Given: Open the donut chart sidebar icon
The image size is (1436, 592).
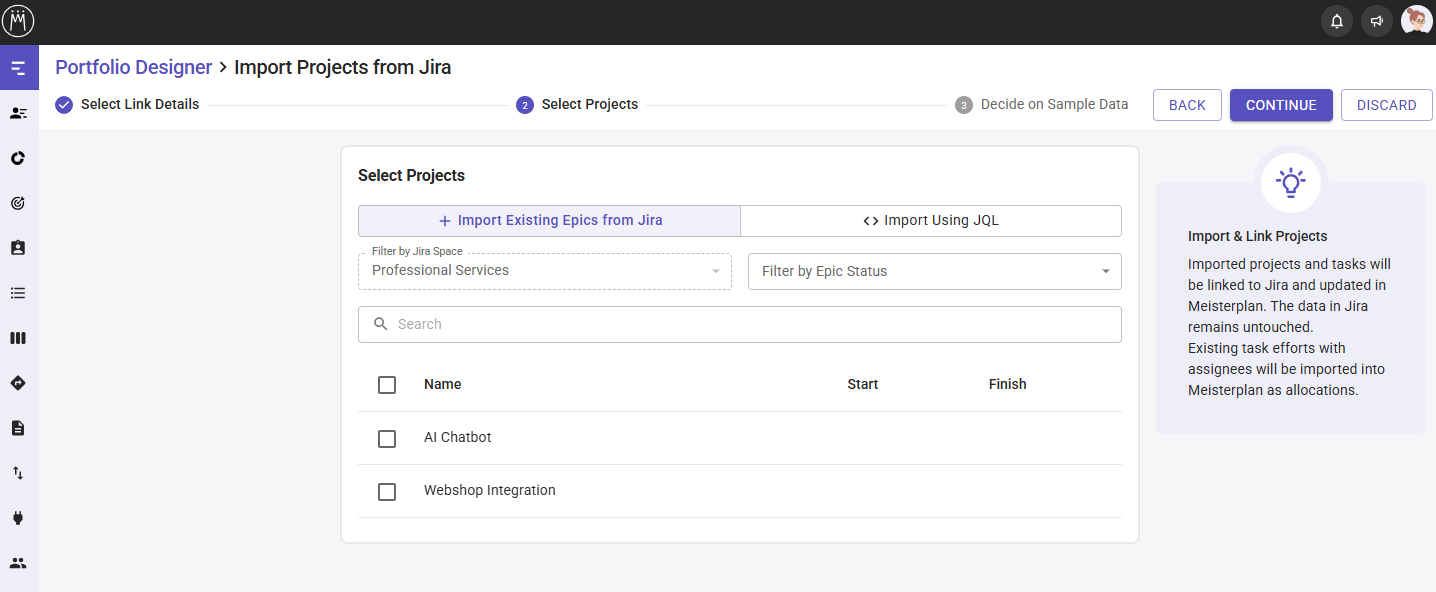Looking at the screenshot, I should (x=18, y=158).
